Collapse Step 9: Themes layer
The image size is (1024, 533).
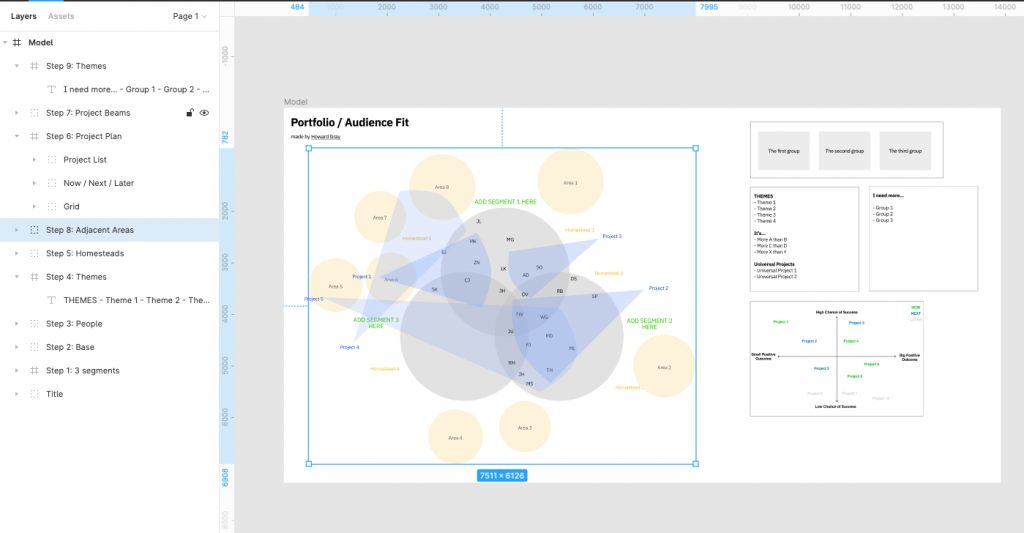click(x=17, y=66)
